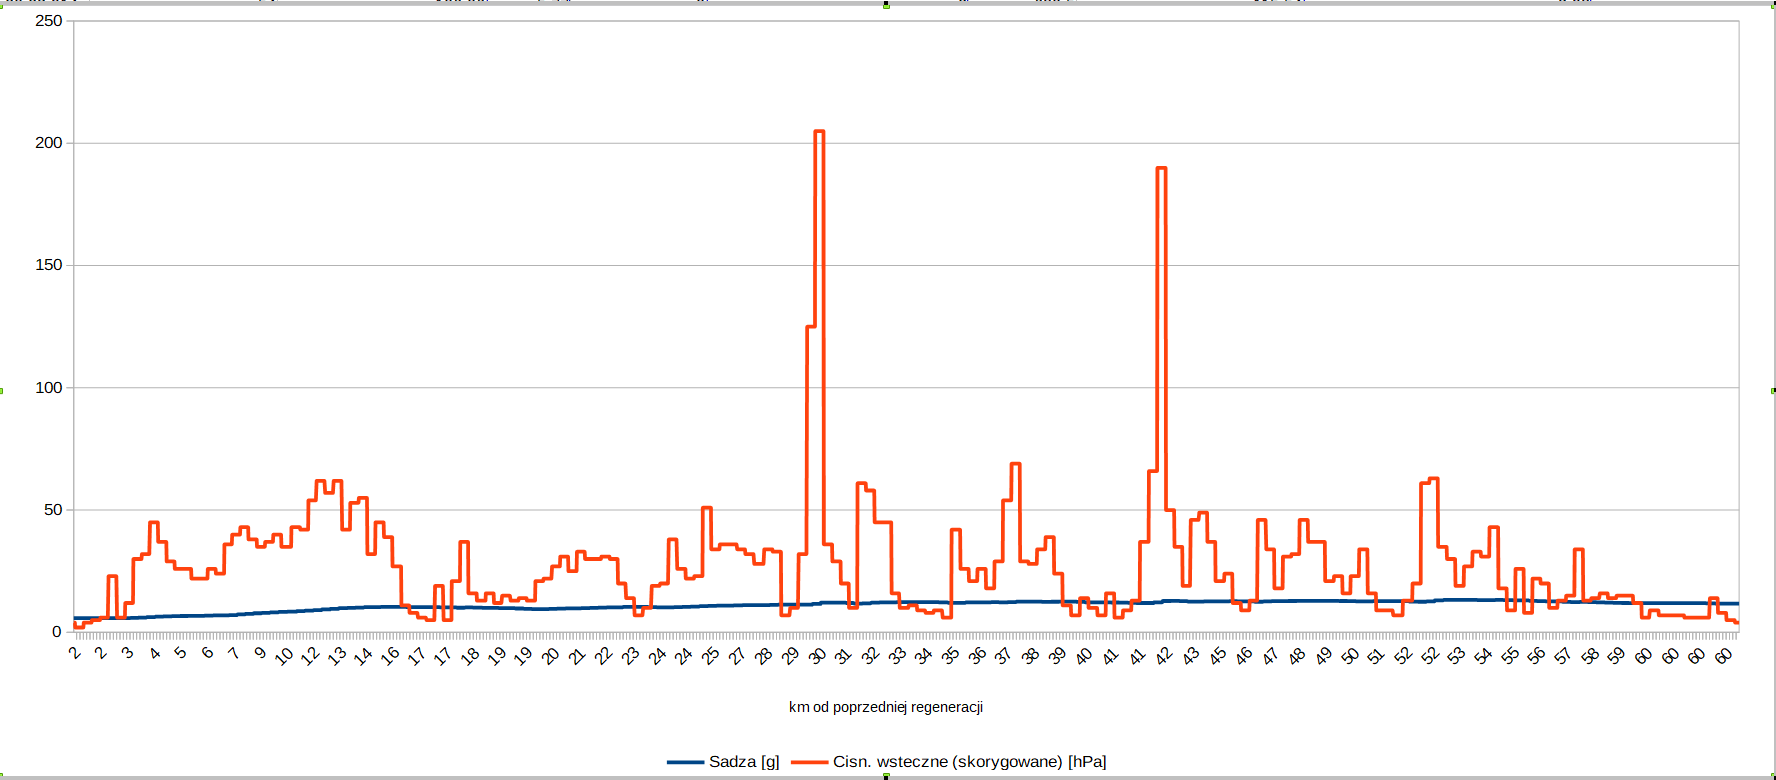
Task: Click X-axis label 34
Action: 923,656
